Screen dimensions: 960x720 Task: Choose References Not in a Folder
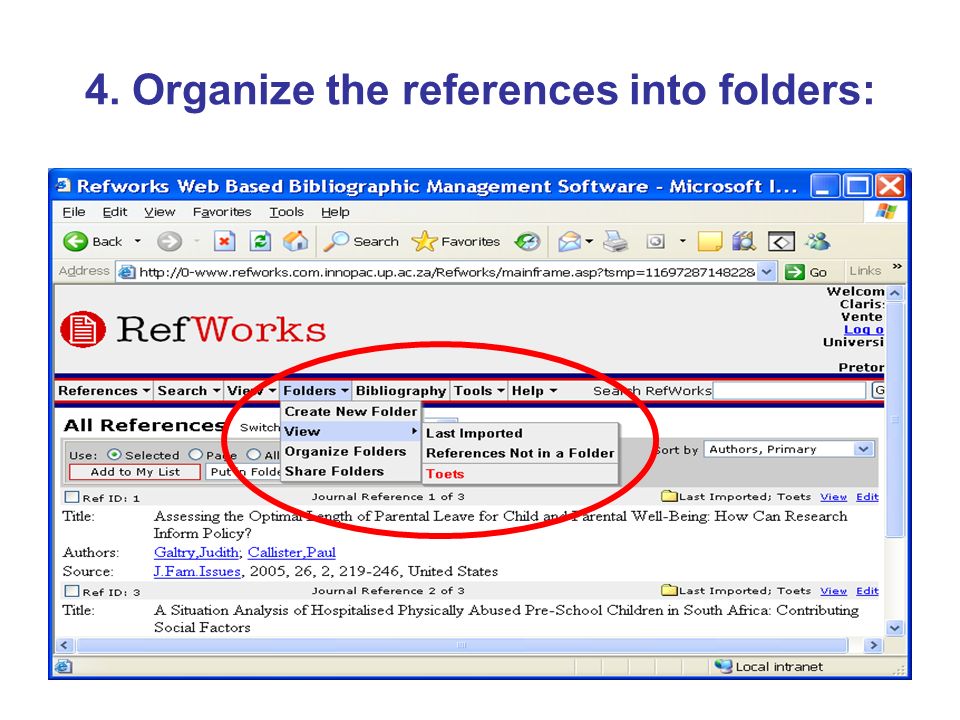pyautogui.click(x=520, y=453)
